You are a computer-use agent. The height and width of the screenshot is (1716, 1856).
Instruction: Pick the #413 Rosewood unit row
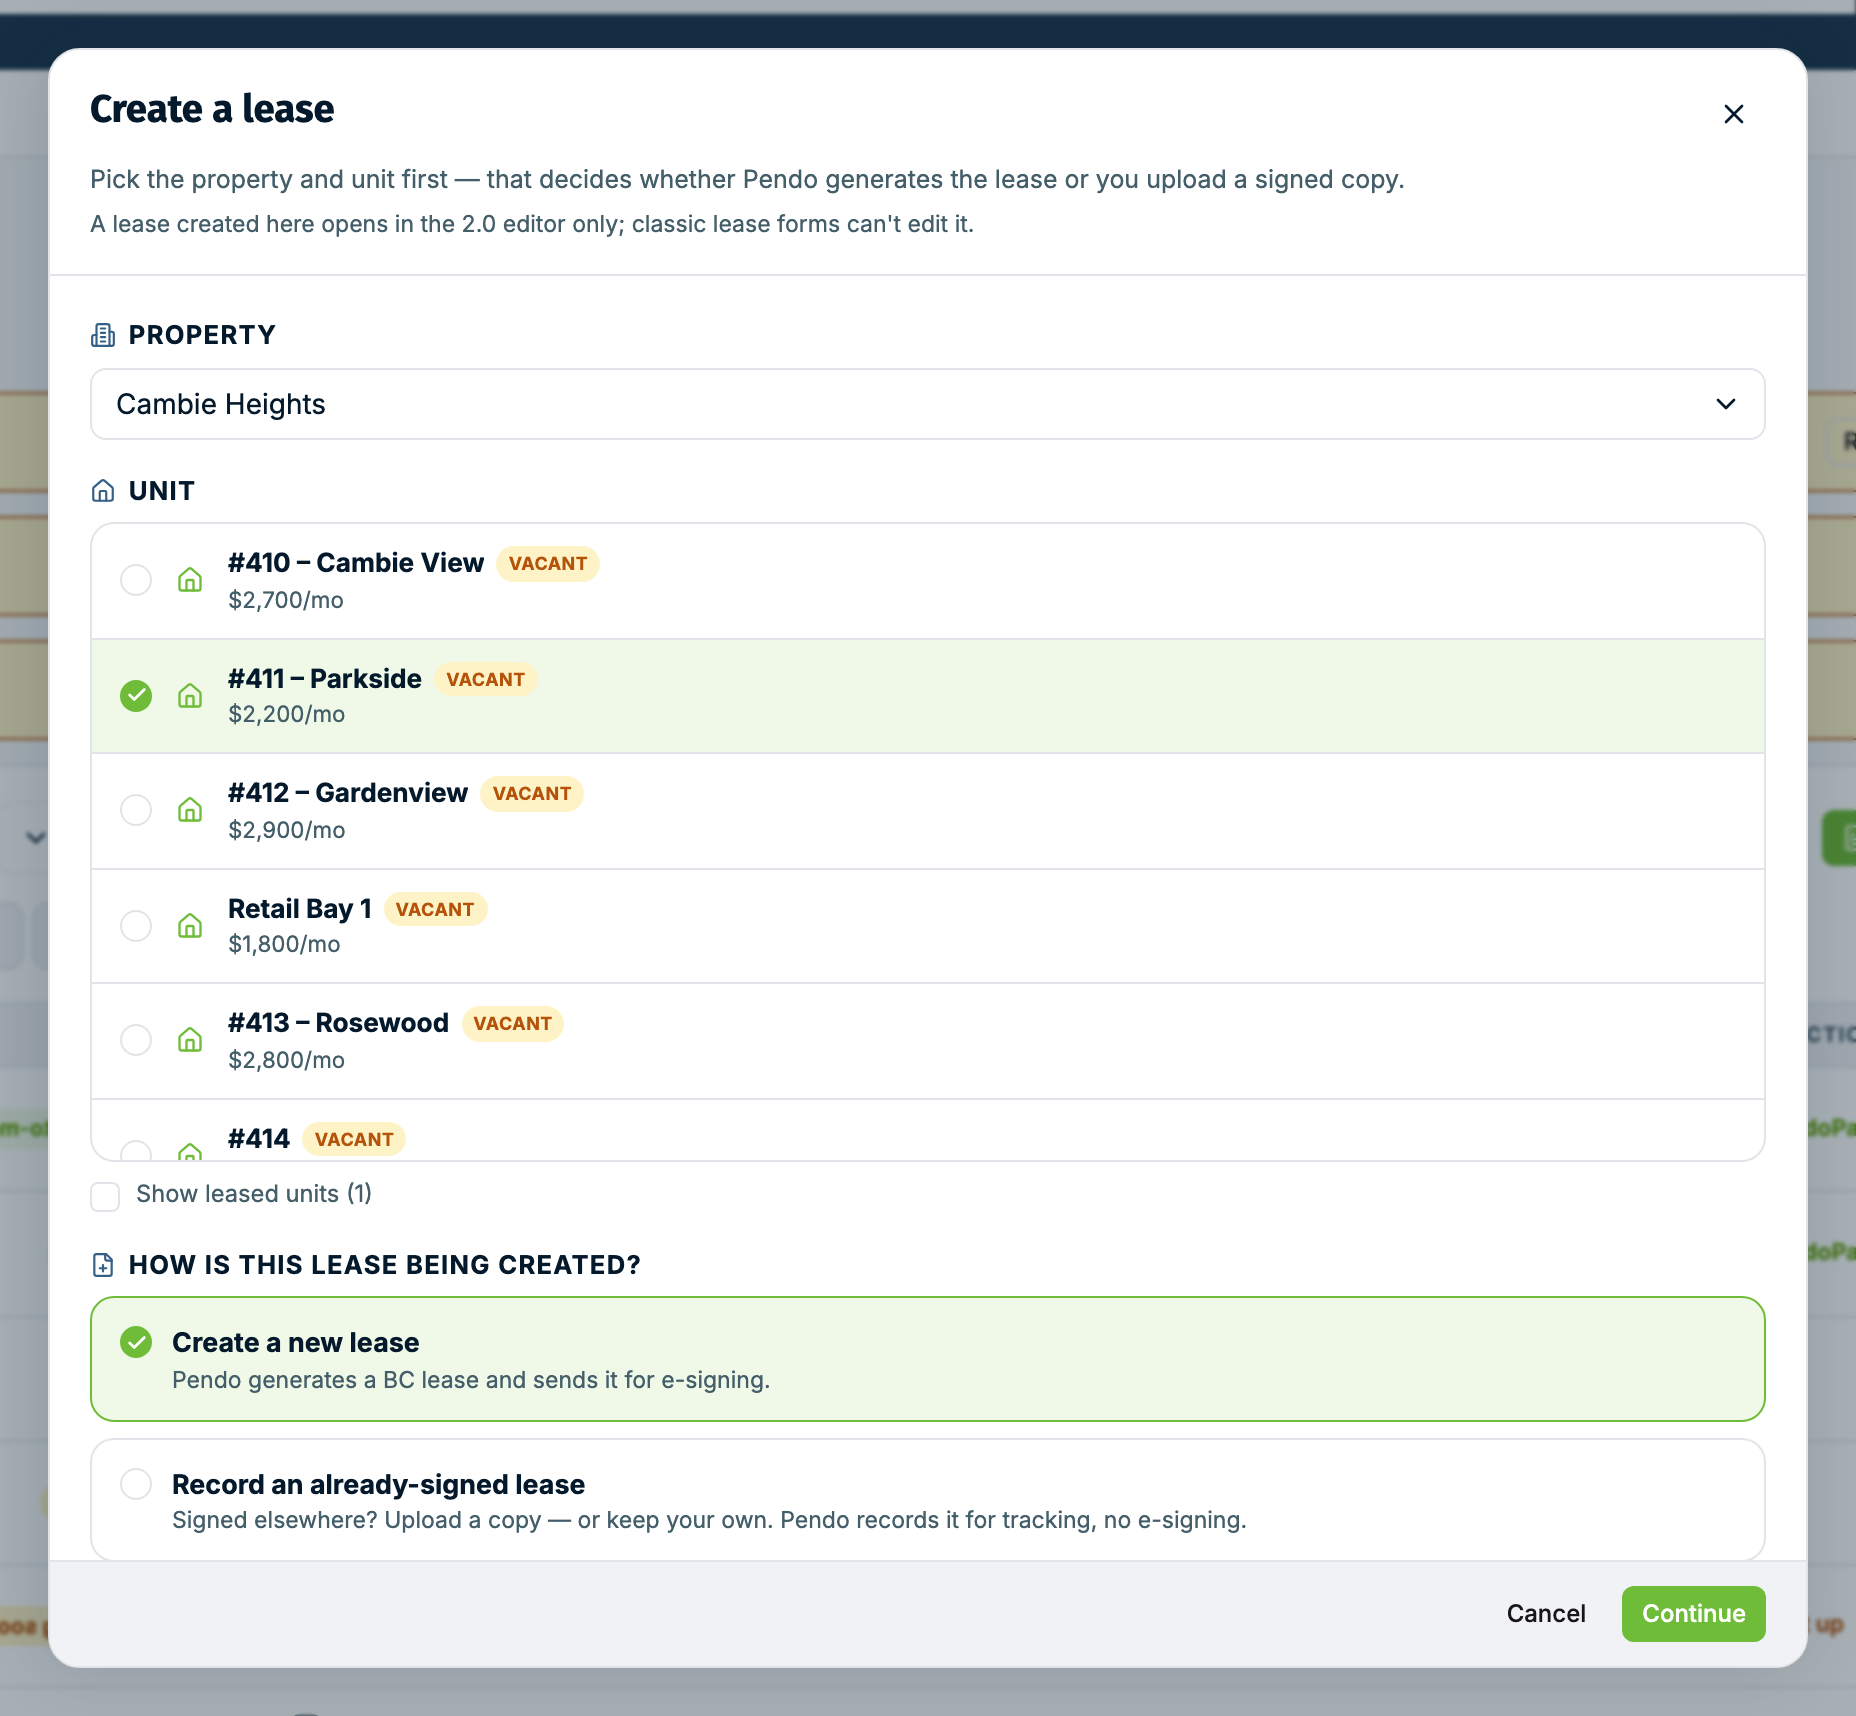click(928, 1041)
